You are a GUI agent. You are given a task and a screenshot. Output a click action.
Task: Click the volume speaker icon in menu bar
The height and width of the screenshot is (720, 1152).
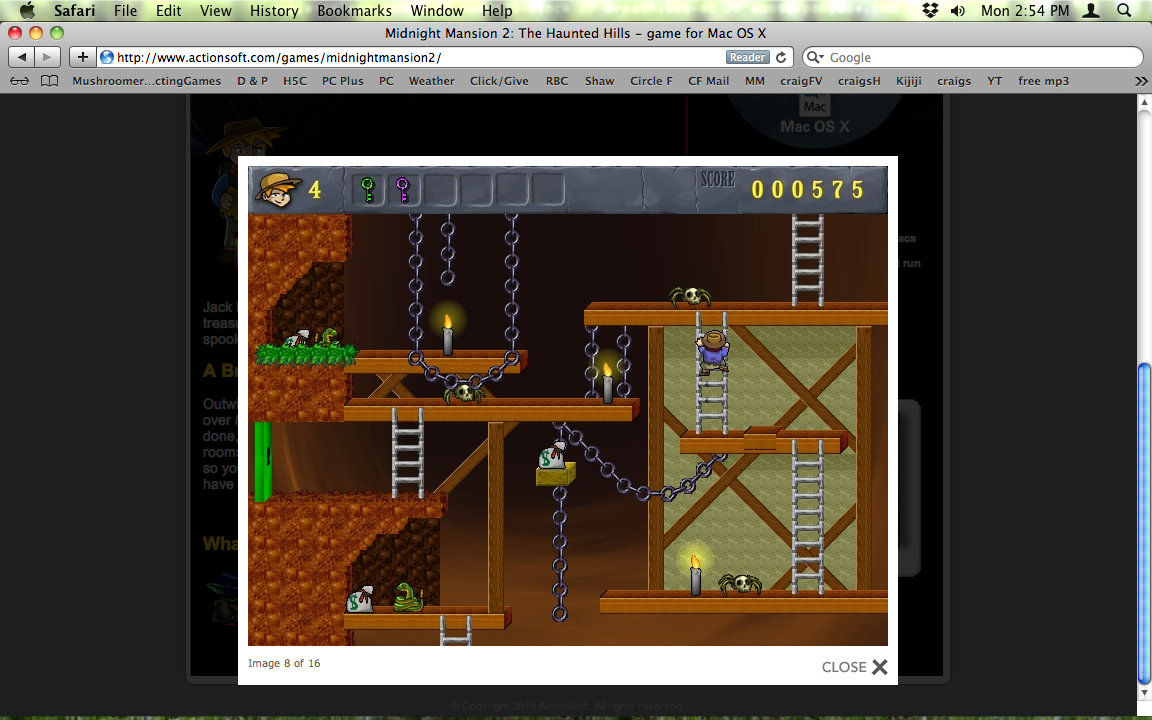coord(958,11)
